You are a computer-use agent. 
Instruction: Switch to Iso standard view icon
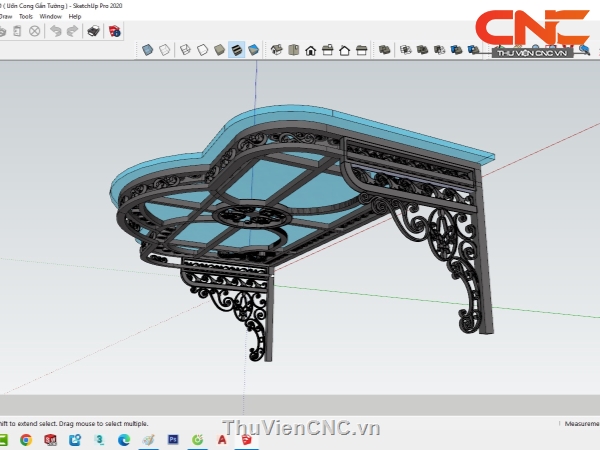277,49
